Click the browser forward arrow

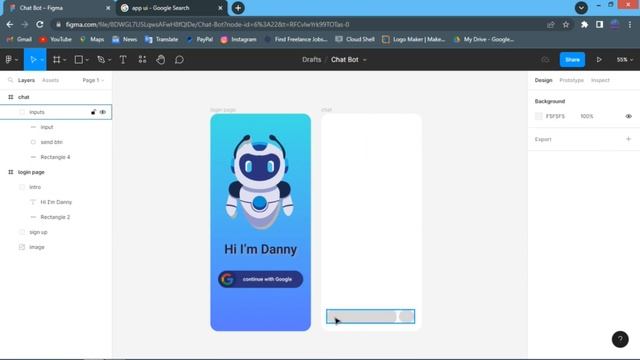24,24
